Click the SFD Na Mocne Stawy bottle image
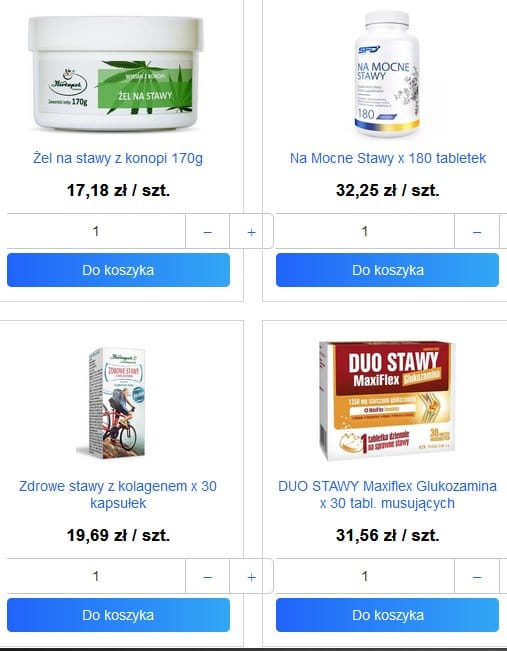 click(387, 74)
